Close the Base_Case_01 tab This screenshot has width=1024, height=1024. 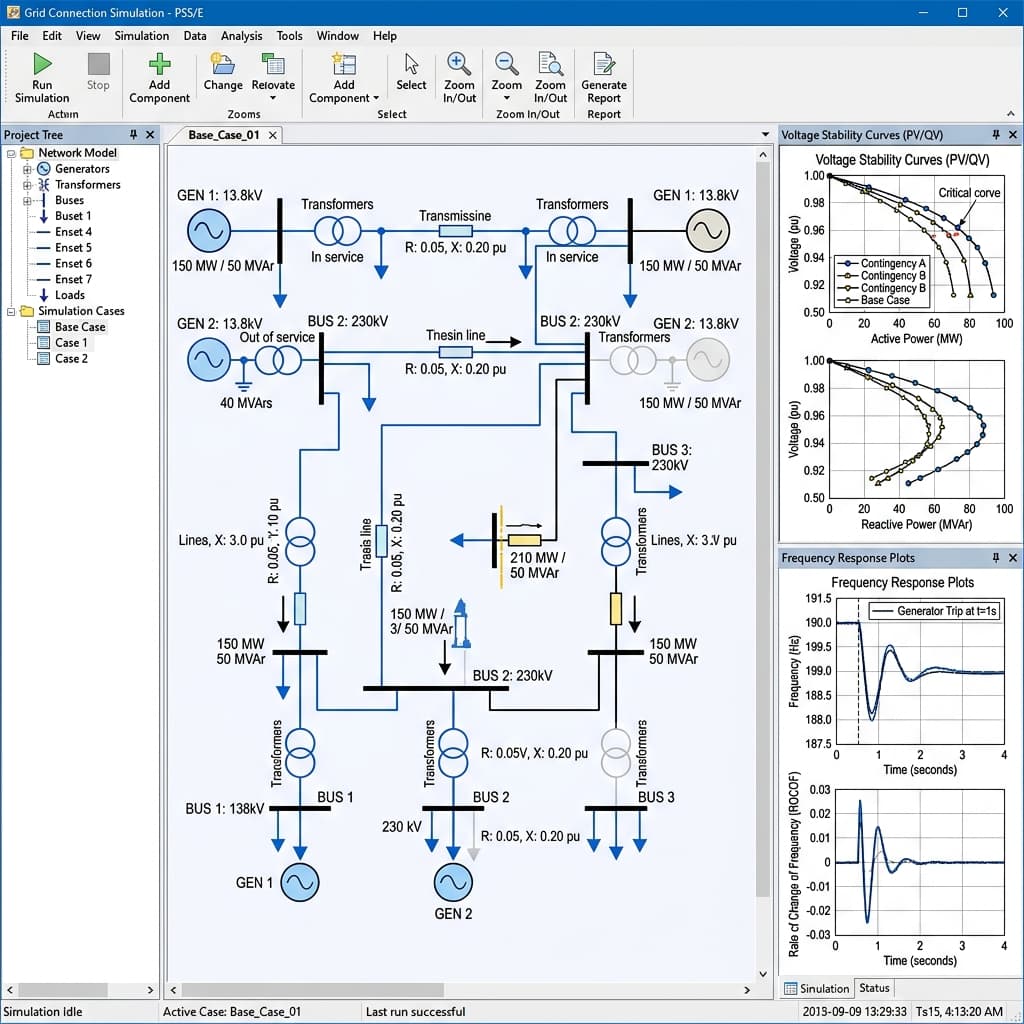pos(273,135)
